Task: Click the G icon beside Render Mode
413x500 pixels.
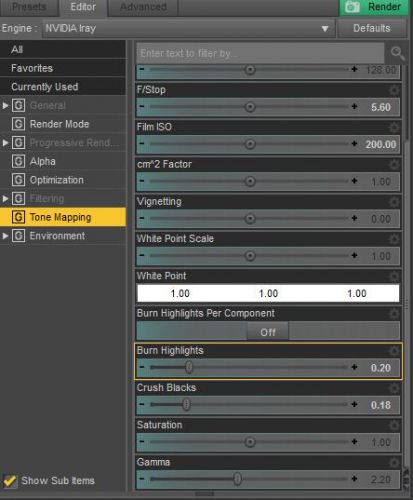Action: tap(18, 124)
